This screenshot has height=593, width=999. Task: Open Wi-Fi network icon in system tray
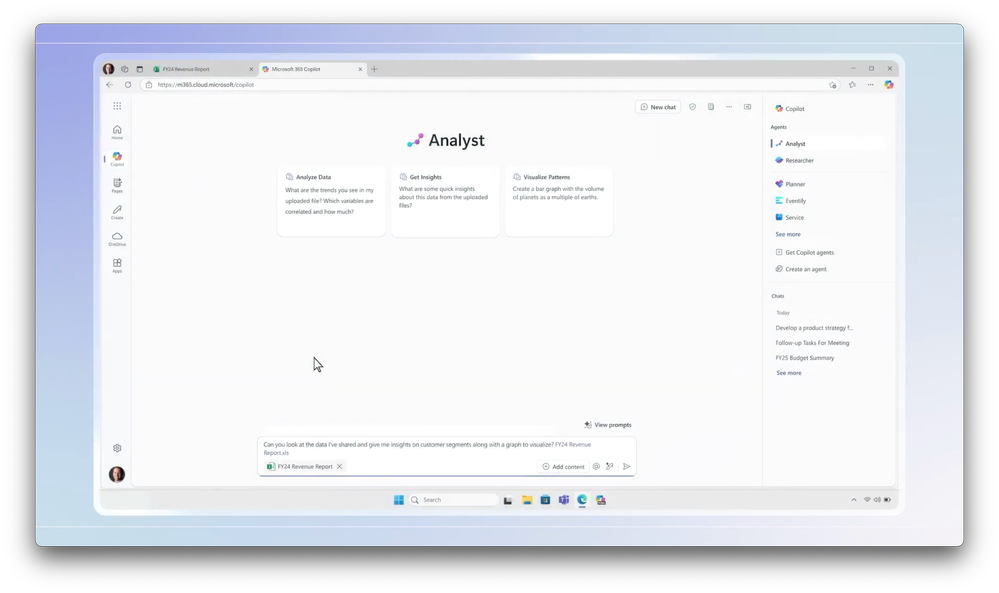coord(867,500)
